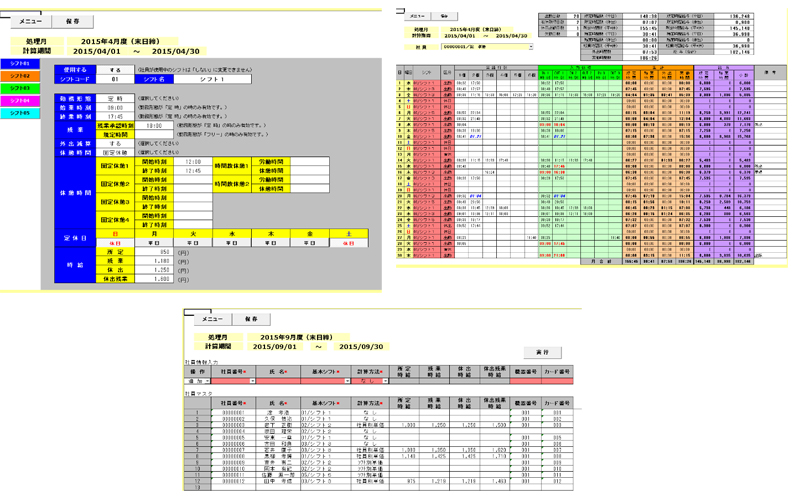This screenshot has width=800, height=500.
Task: Click the 所定 hourly wage field 950
Action: click(x=154, y=252)
